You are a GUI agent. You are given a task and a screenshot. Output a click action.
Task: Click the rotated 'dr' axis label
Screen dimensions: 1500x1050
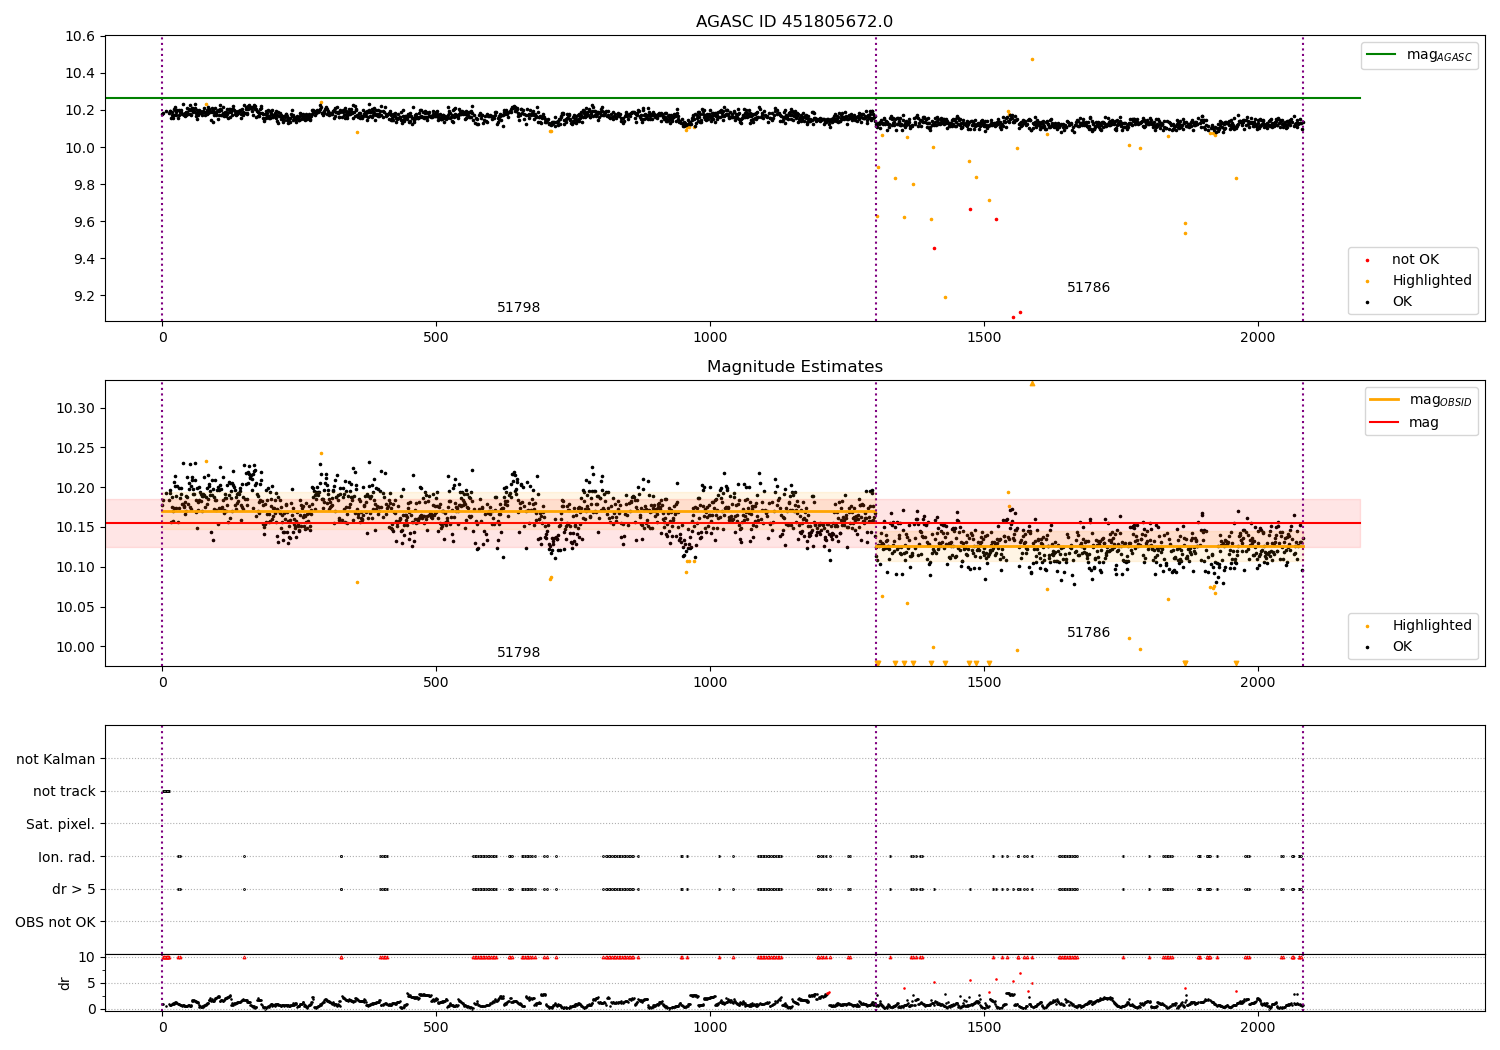pos(65,983)
